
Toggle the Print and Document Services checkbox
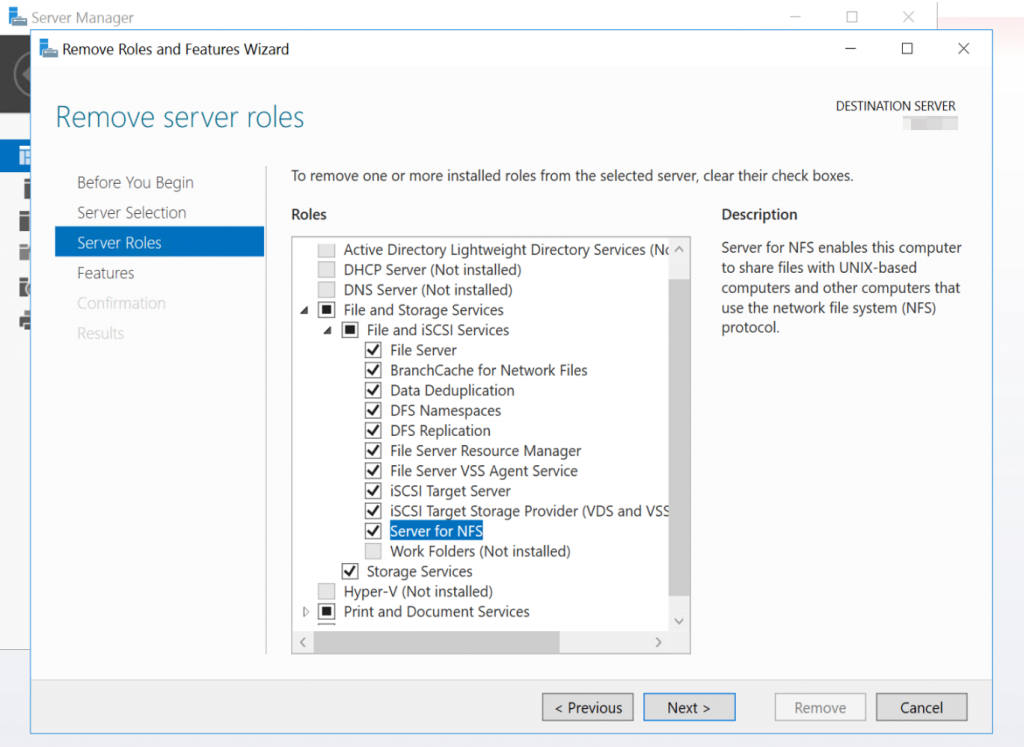tap(327, 612)
